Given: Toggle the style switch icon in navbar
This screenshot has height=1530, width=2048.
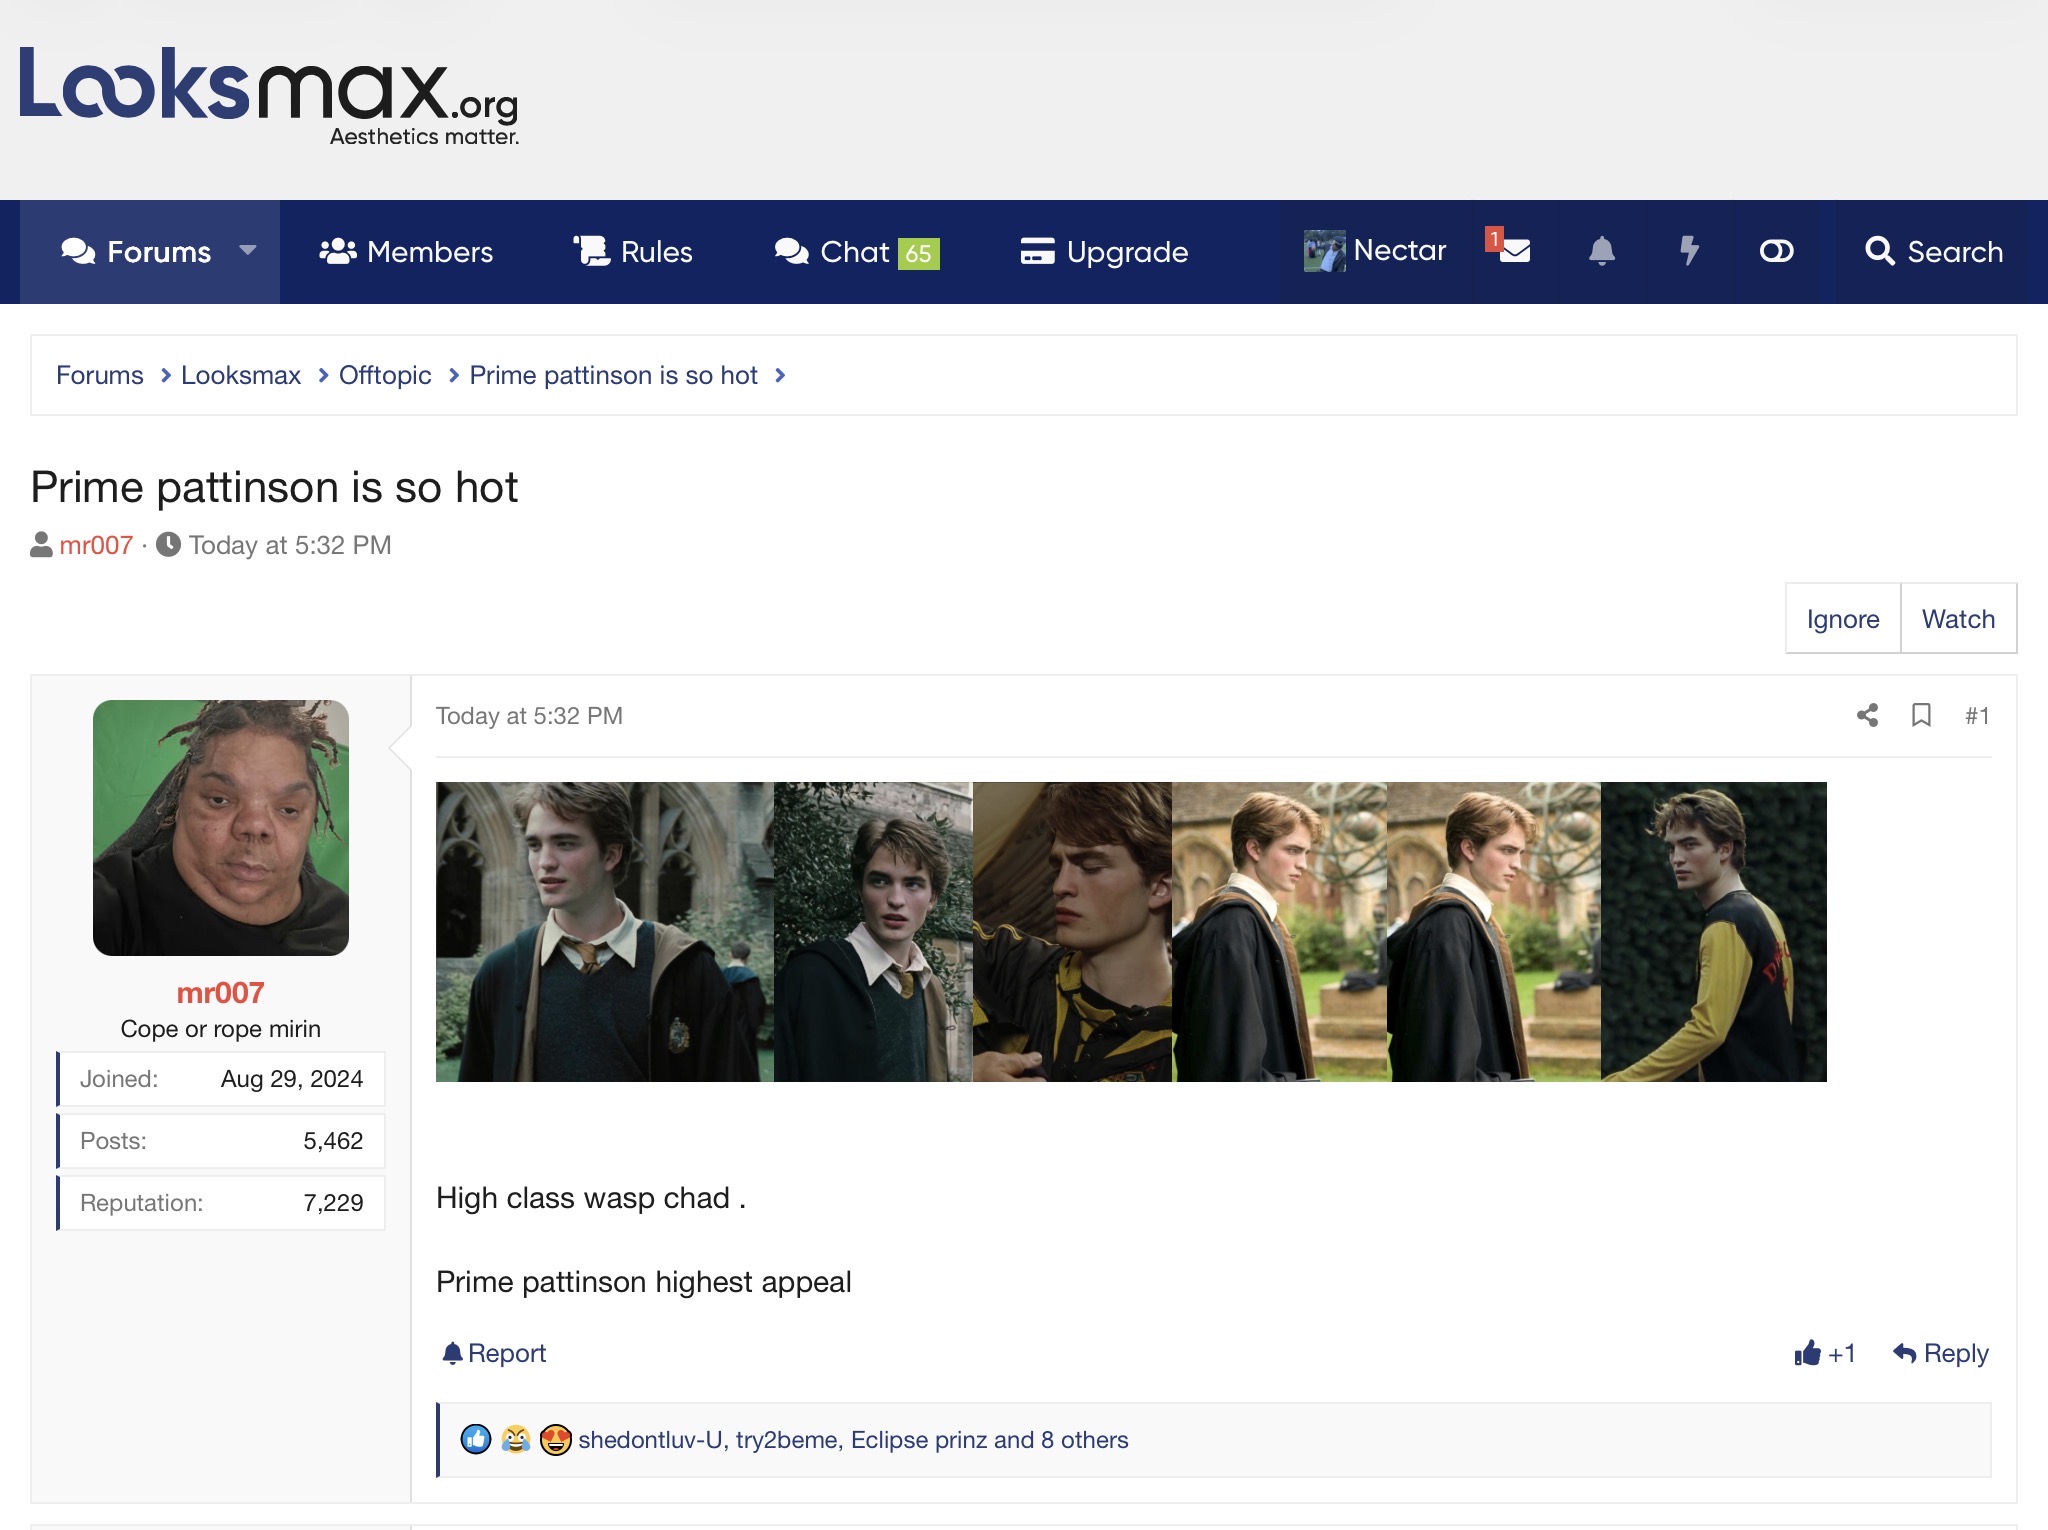Looking at the screenshot, I should click(1776, 251).
